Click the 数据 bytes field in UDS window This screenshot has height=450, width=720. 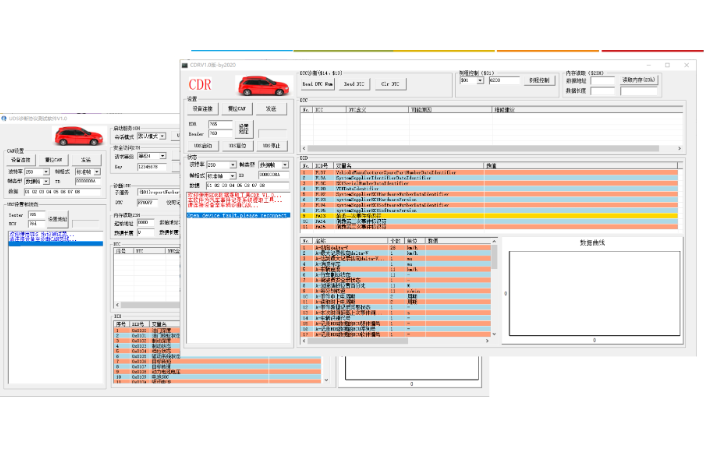click(x=62, y=192)
